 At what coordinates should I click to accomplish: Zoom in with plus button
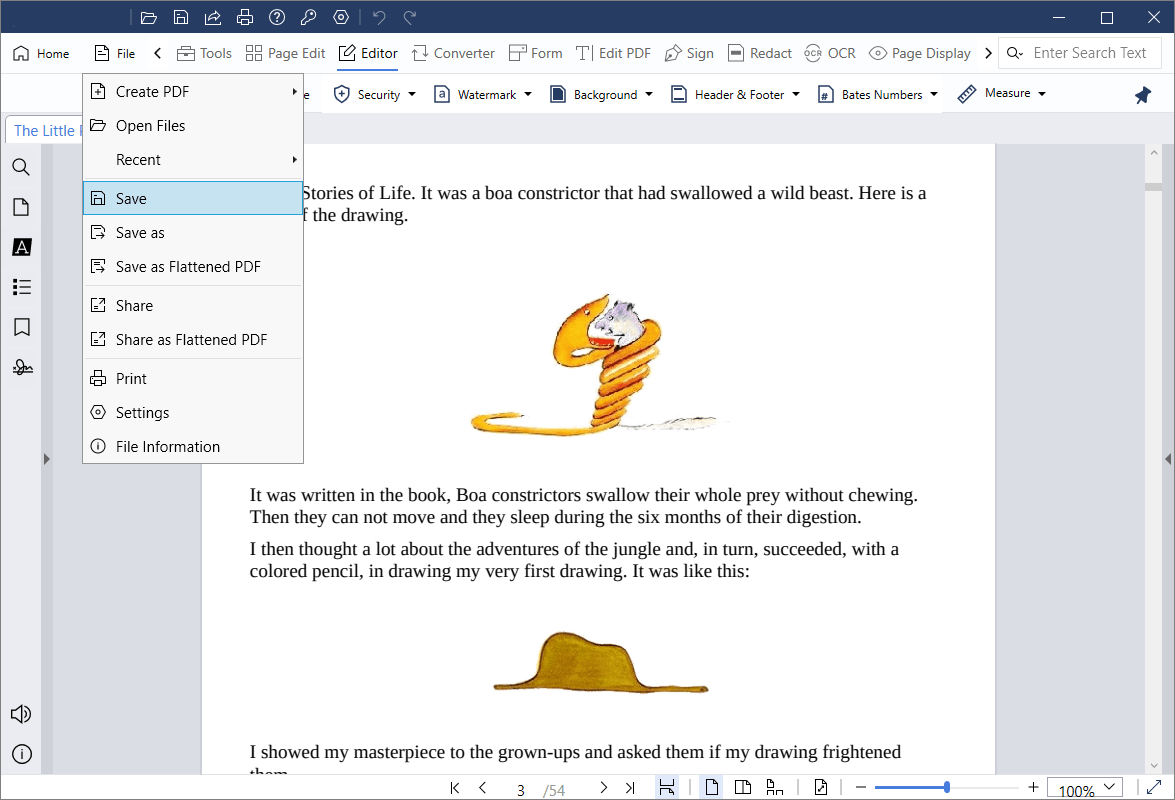coord(1033,787)
